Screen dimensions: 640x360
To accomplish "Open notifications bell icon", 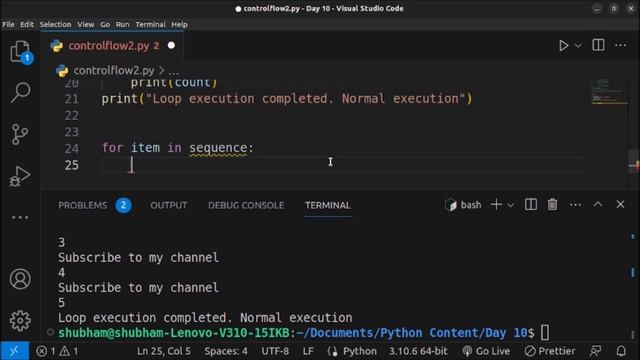I will click(x=621, y=351).
